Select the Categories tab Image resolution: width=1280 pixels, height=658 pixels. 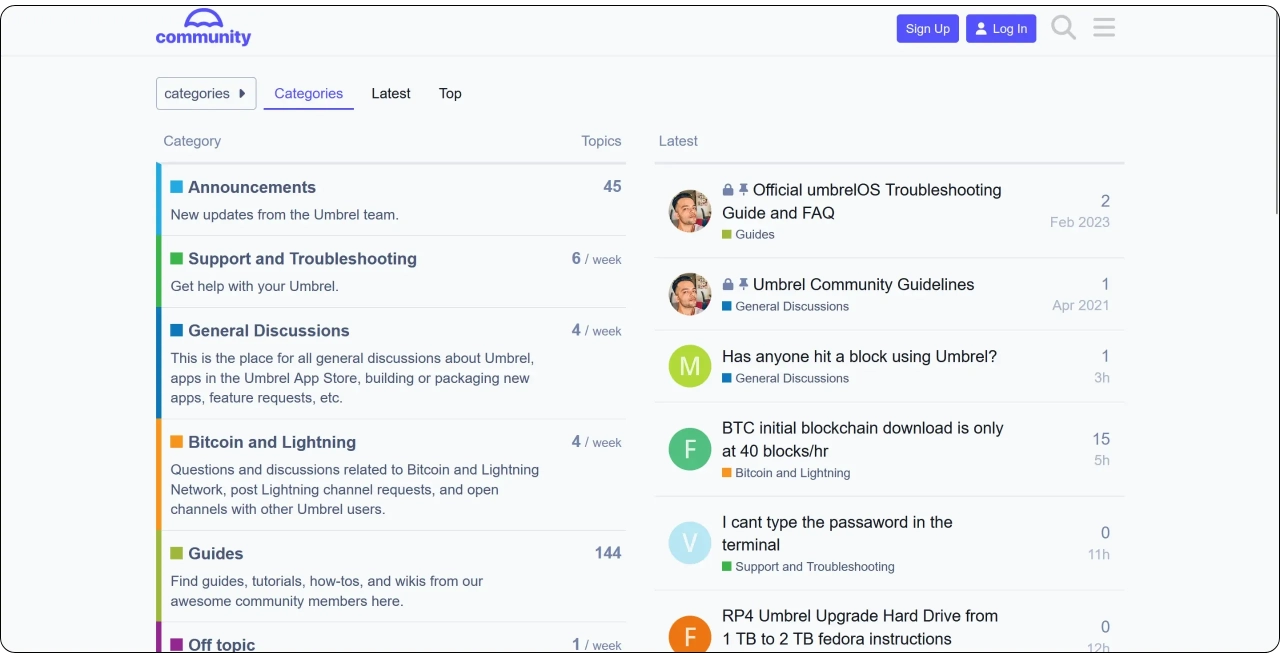pos(308,93)
